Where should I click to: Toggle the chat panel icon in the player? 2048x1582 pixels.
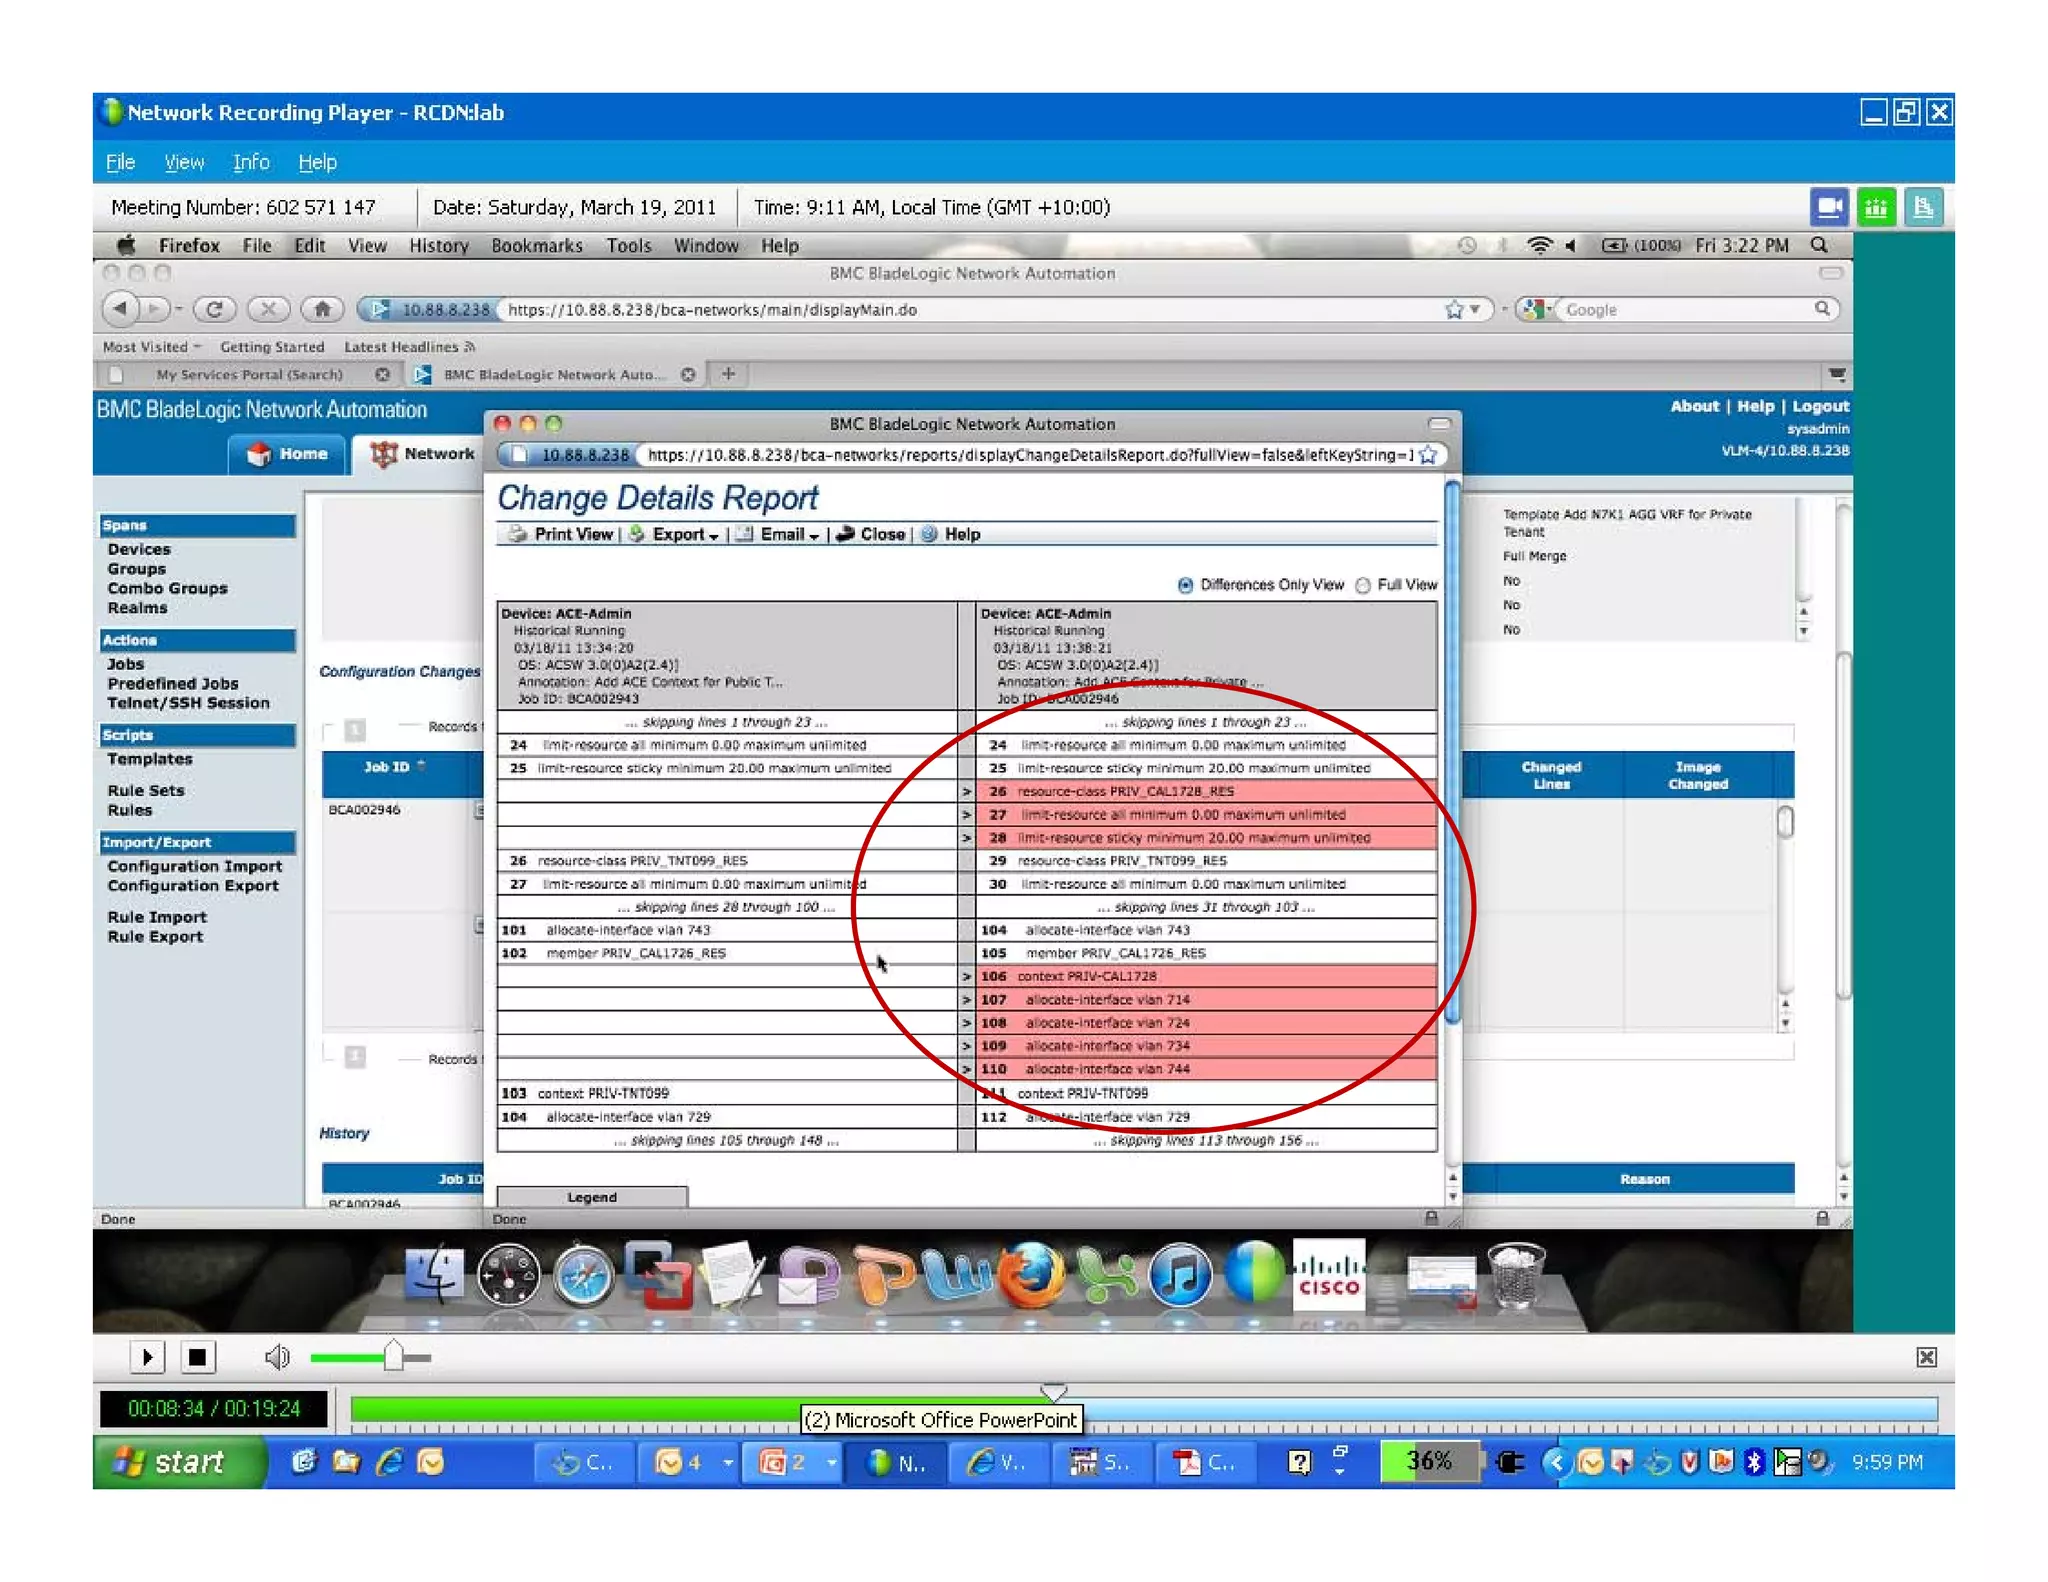pyautogui.click(x=1922, y=208)
